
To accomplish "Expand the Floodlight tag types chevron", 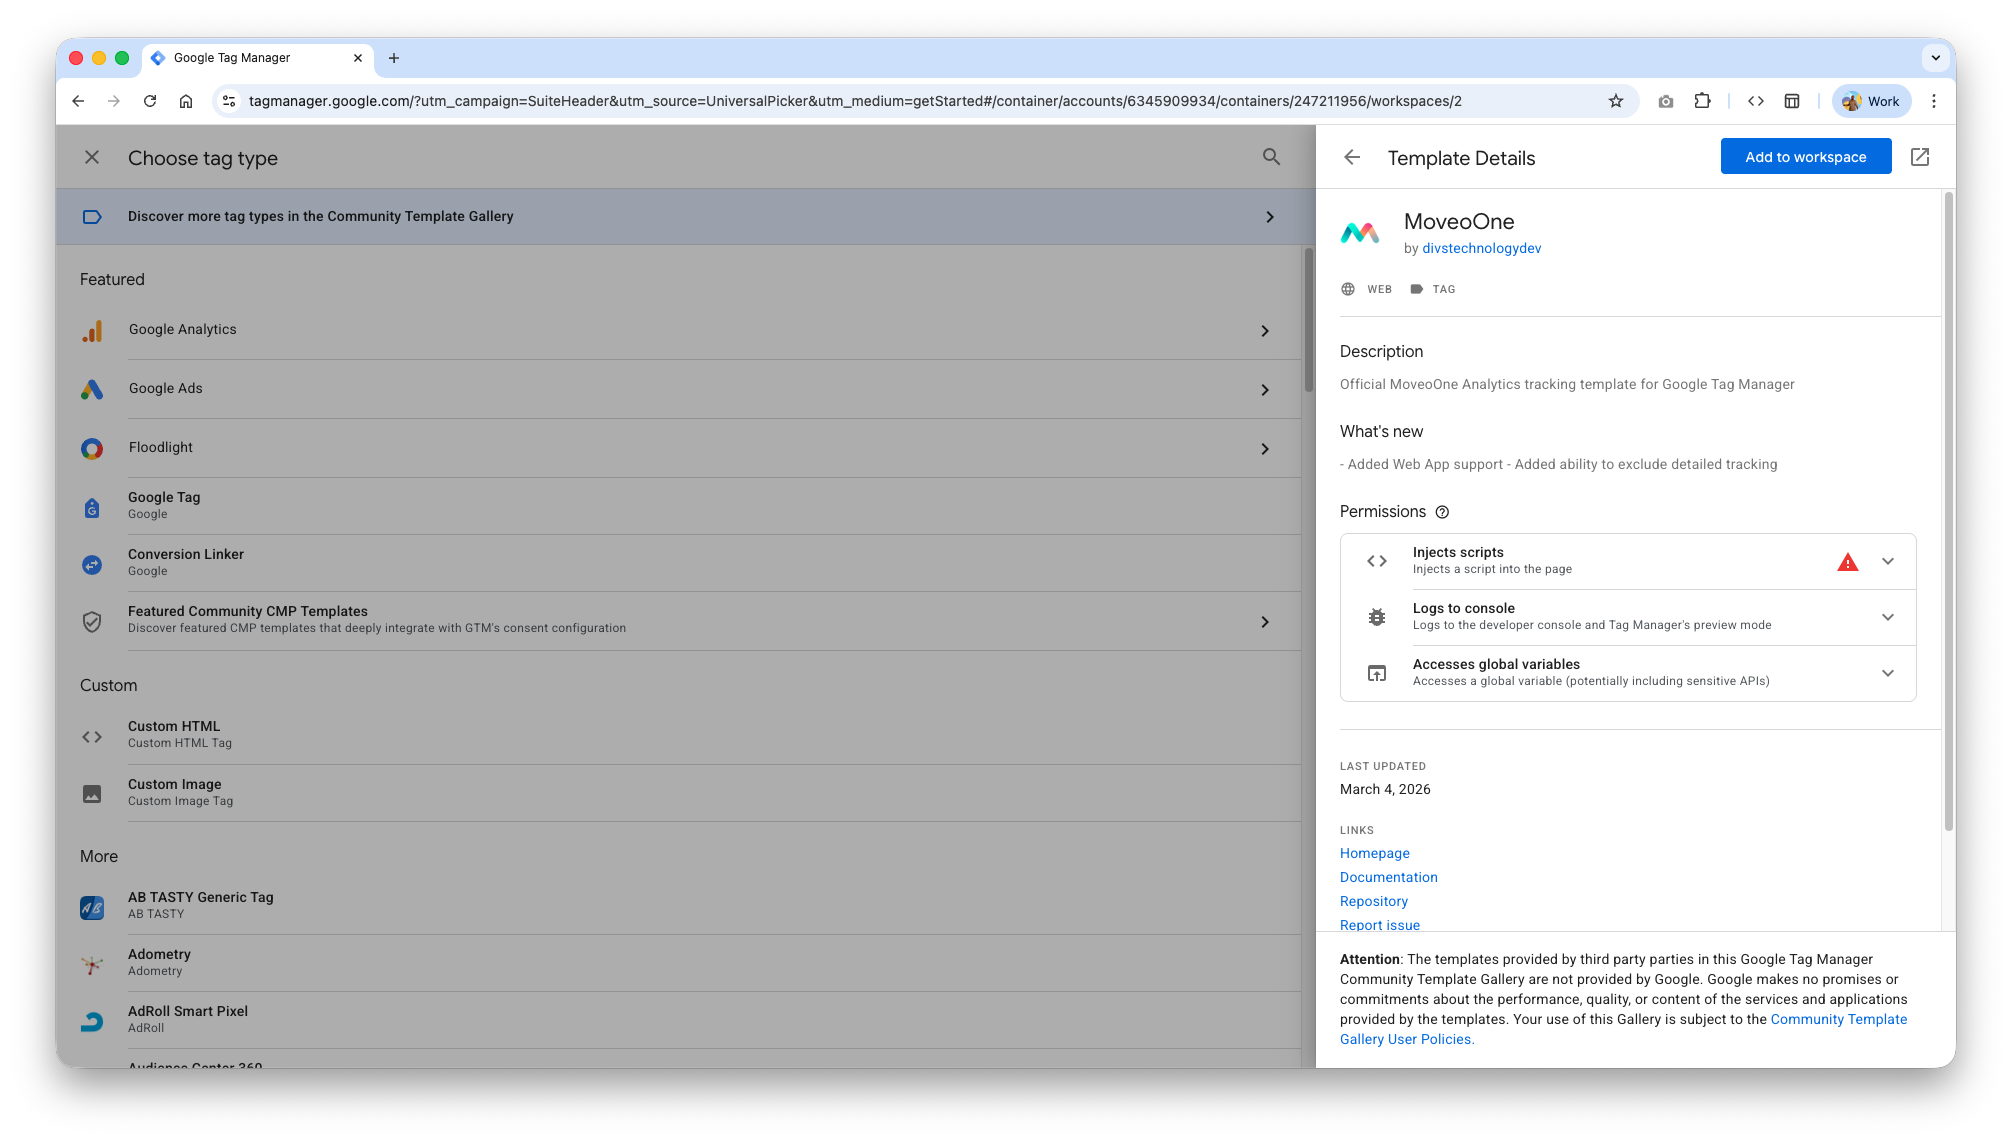I will (x=1265, y=449).
